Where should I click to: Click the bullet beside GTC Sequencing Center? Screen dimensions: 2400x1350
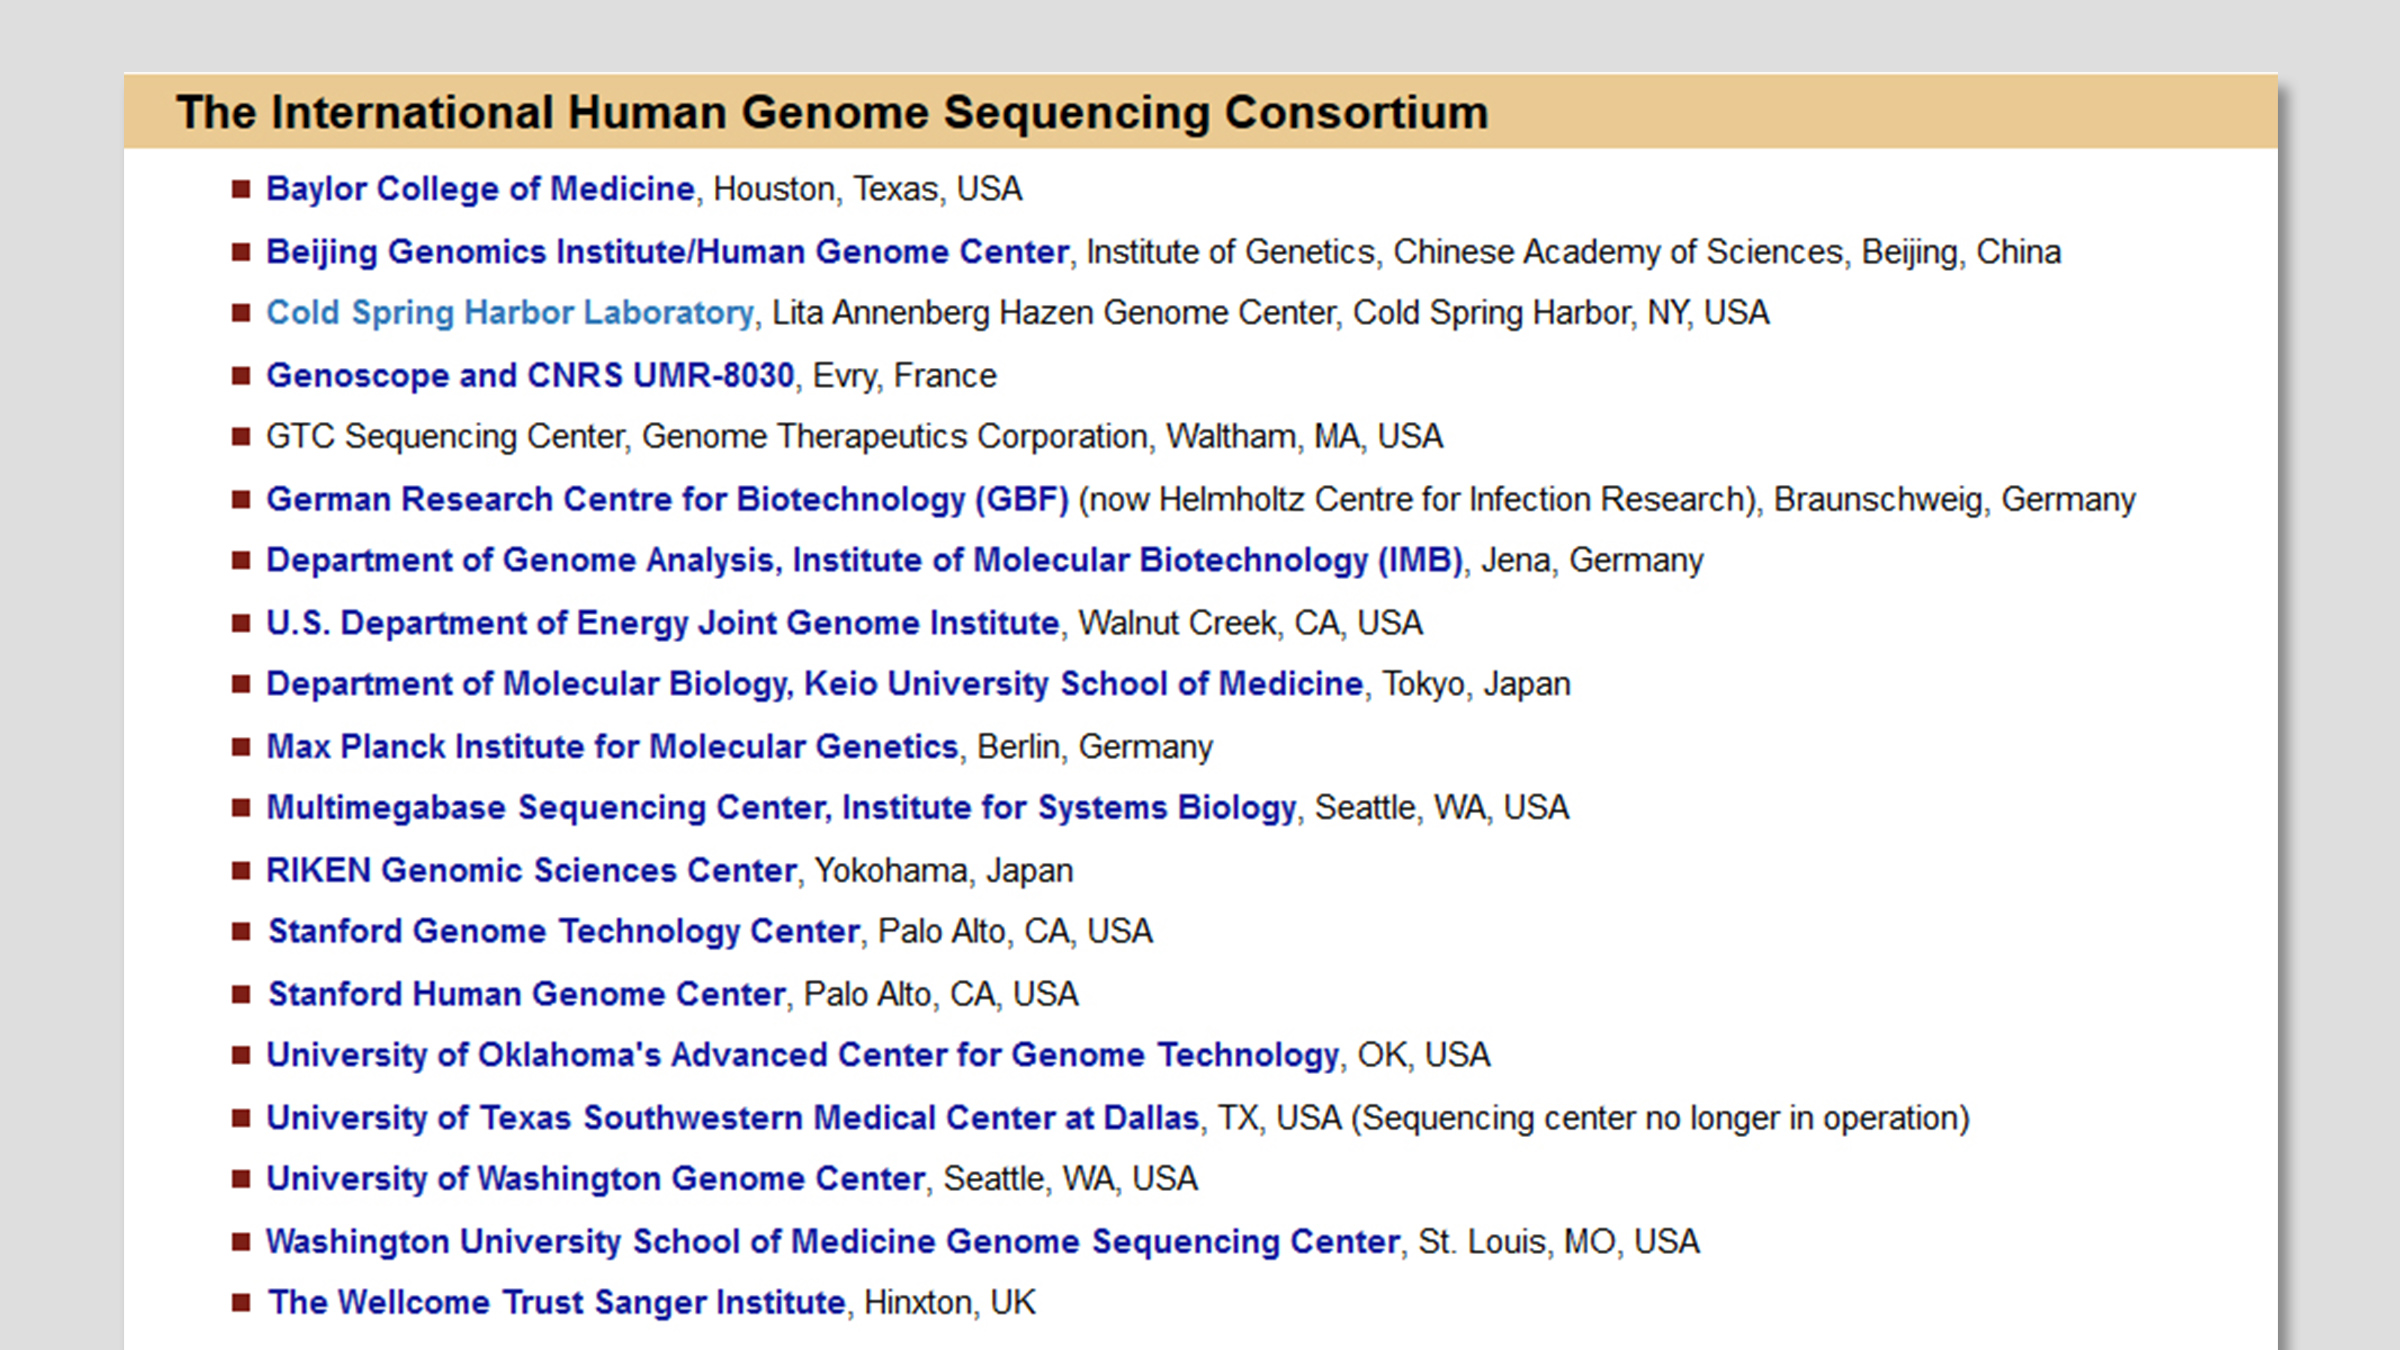click(241, 437)
